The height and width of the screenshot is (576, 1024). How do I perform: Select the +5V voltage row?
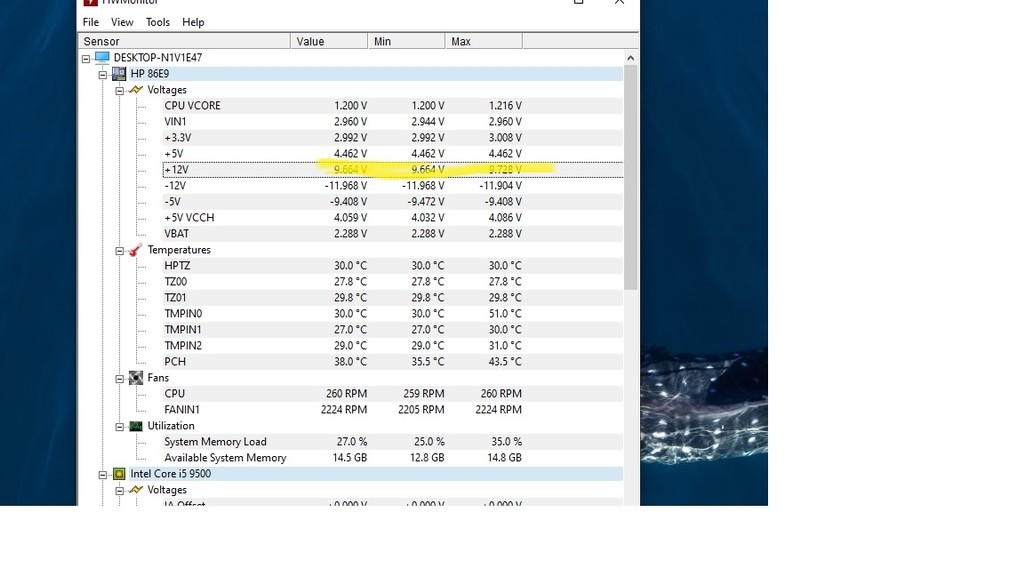click(x=392, y=153)
